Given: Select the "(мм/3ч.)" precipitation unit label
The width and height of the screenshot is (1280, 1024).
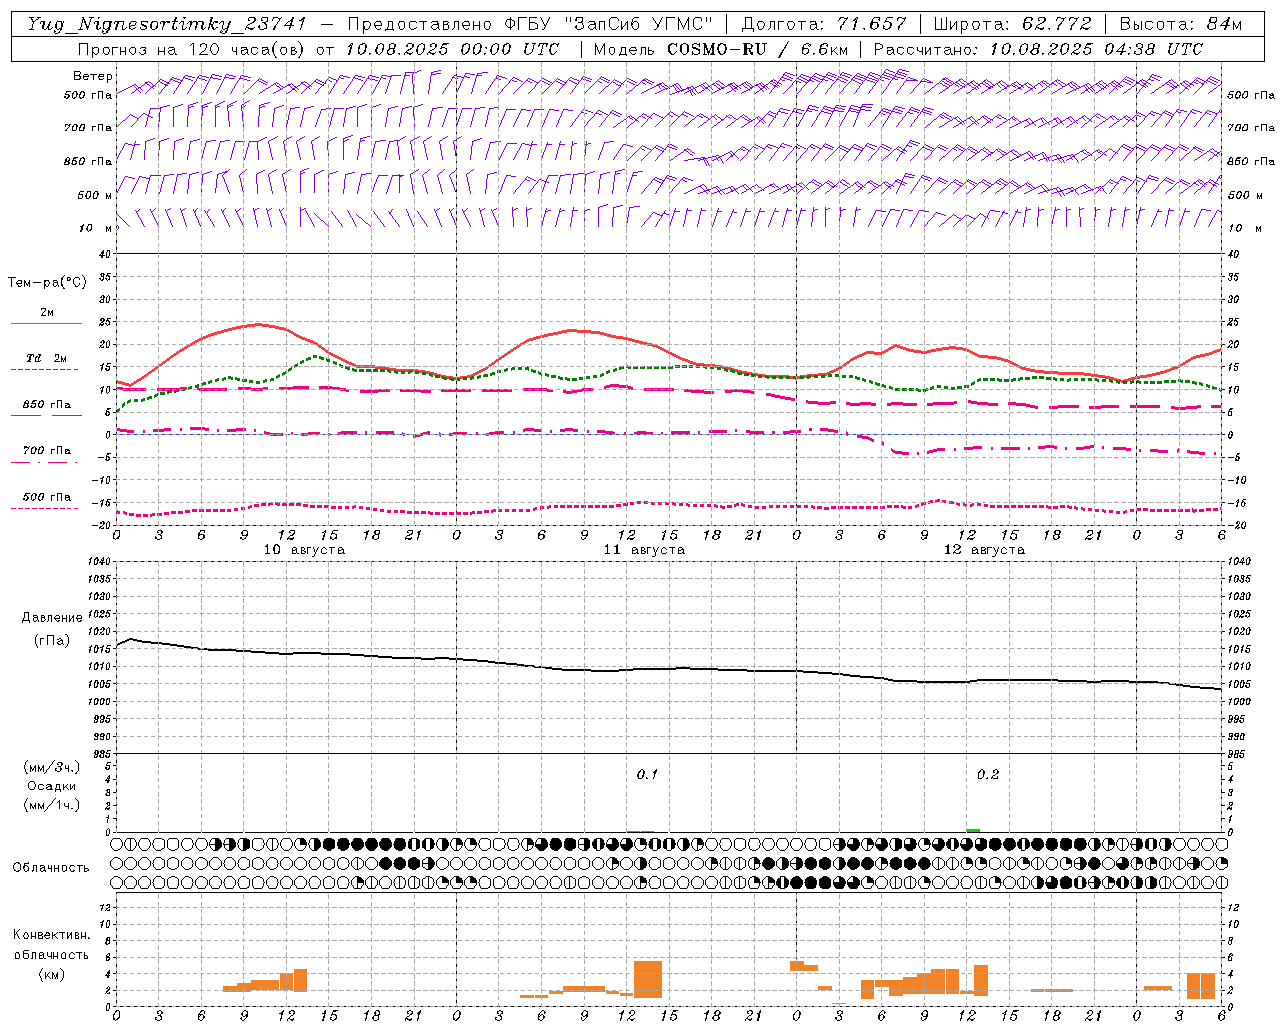Looking at the screenshot, I should point(52,767).
